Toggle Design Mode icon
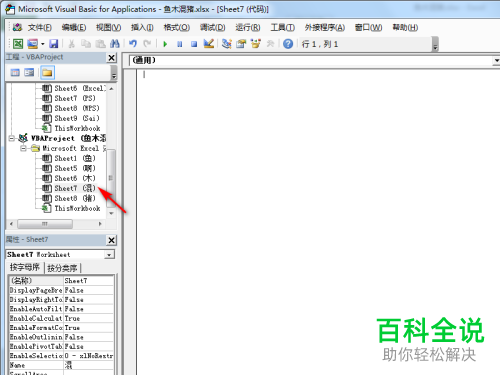 click(x=209, y=44)
